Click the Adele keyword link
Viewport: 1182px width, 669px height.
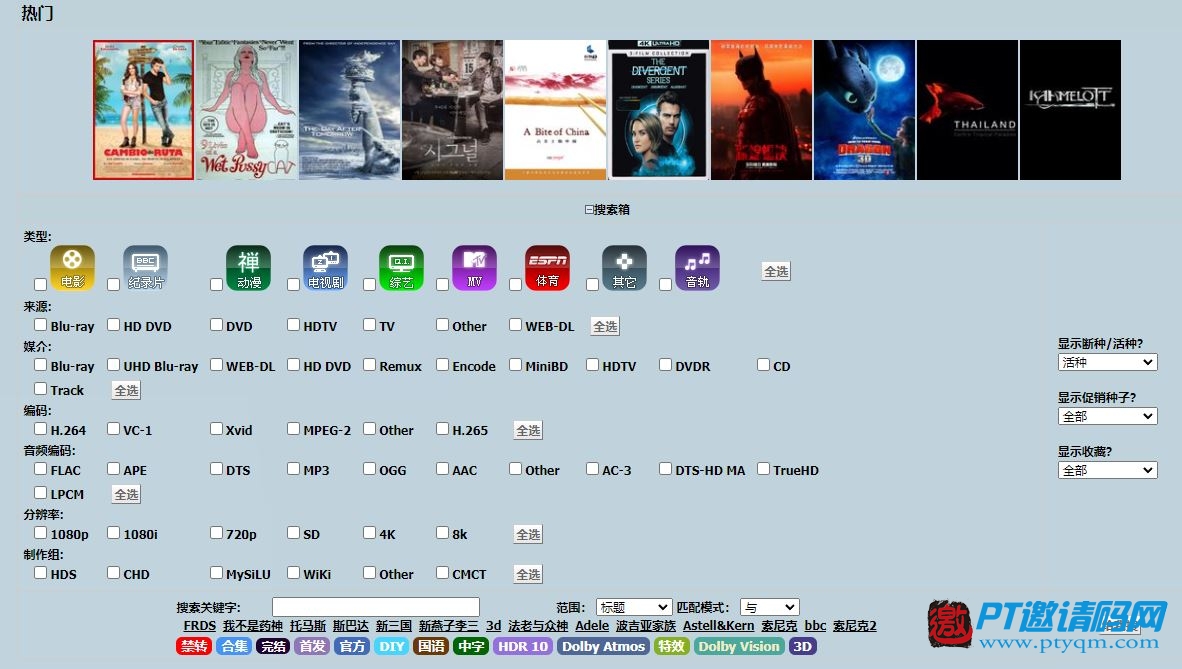point(592,626)
